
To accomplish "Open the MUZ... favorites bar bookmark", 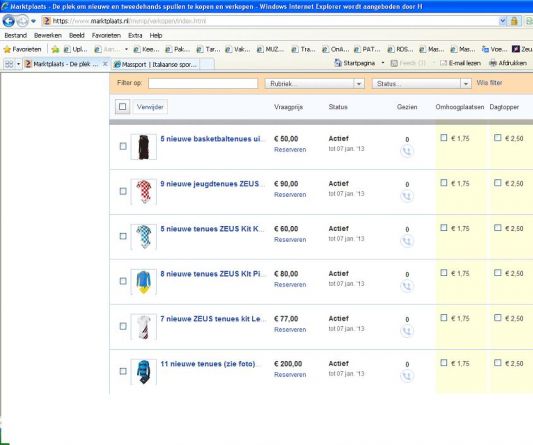I will click(270, 49).
